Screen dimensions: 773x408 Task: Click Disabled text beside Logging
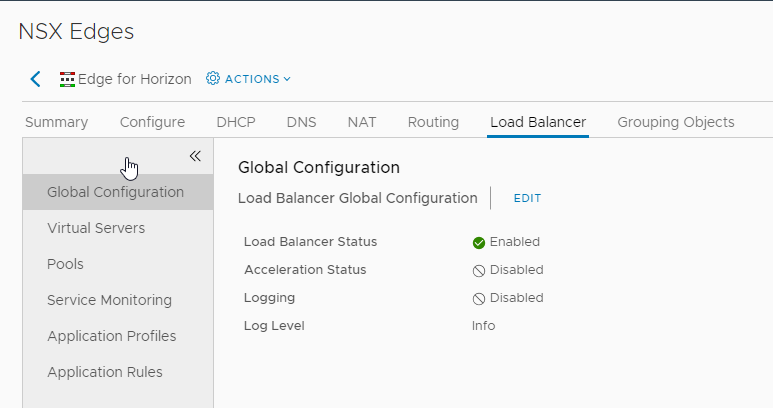click(517, 298)
